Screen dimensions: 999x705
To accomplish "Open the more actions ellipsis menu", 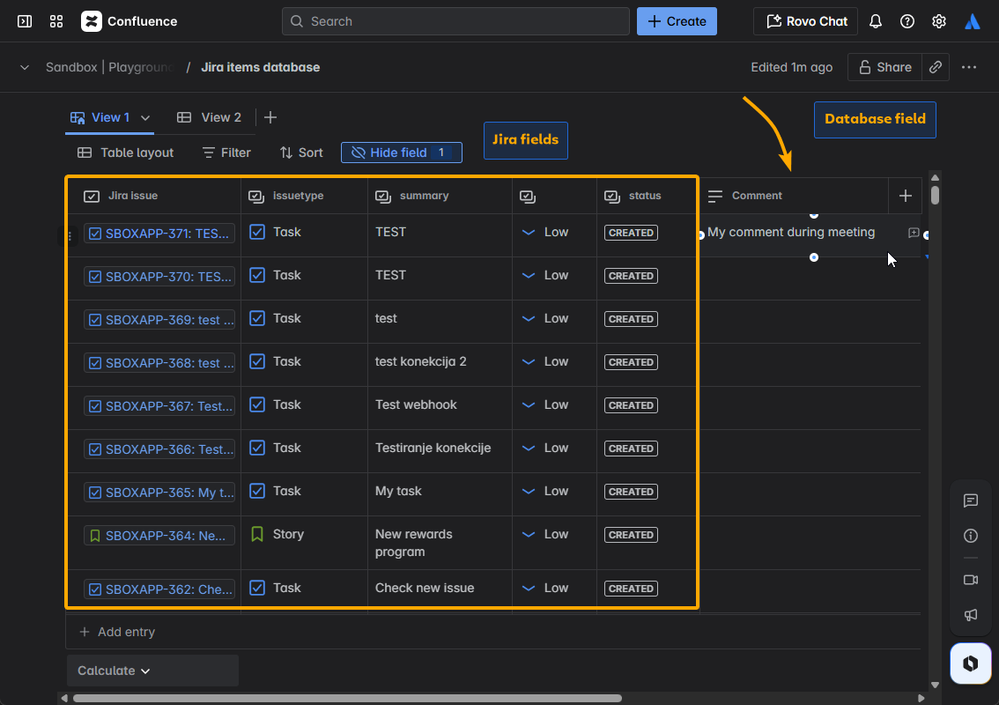I will click(968, 67).
